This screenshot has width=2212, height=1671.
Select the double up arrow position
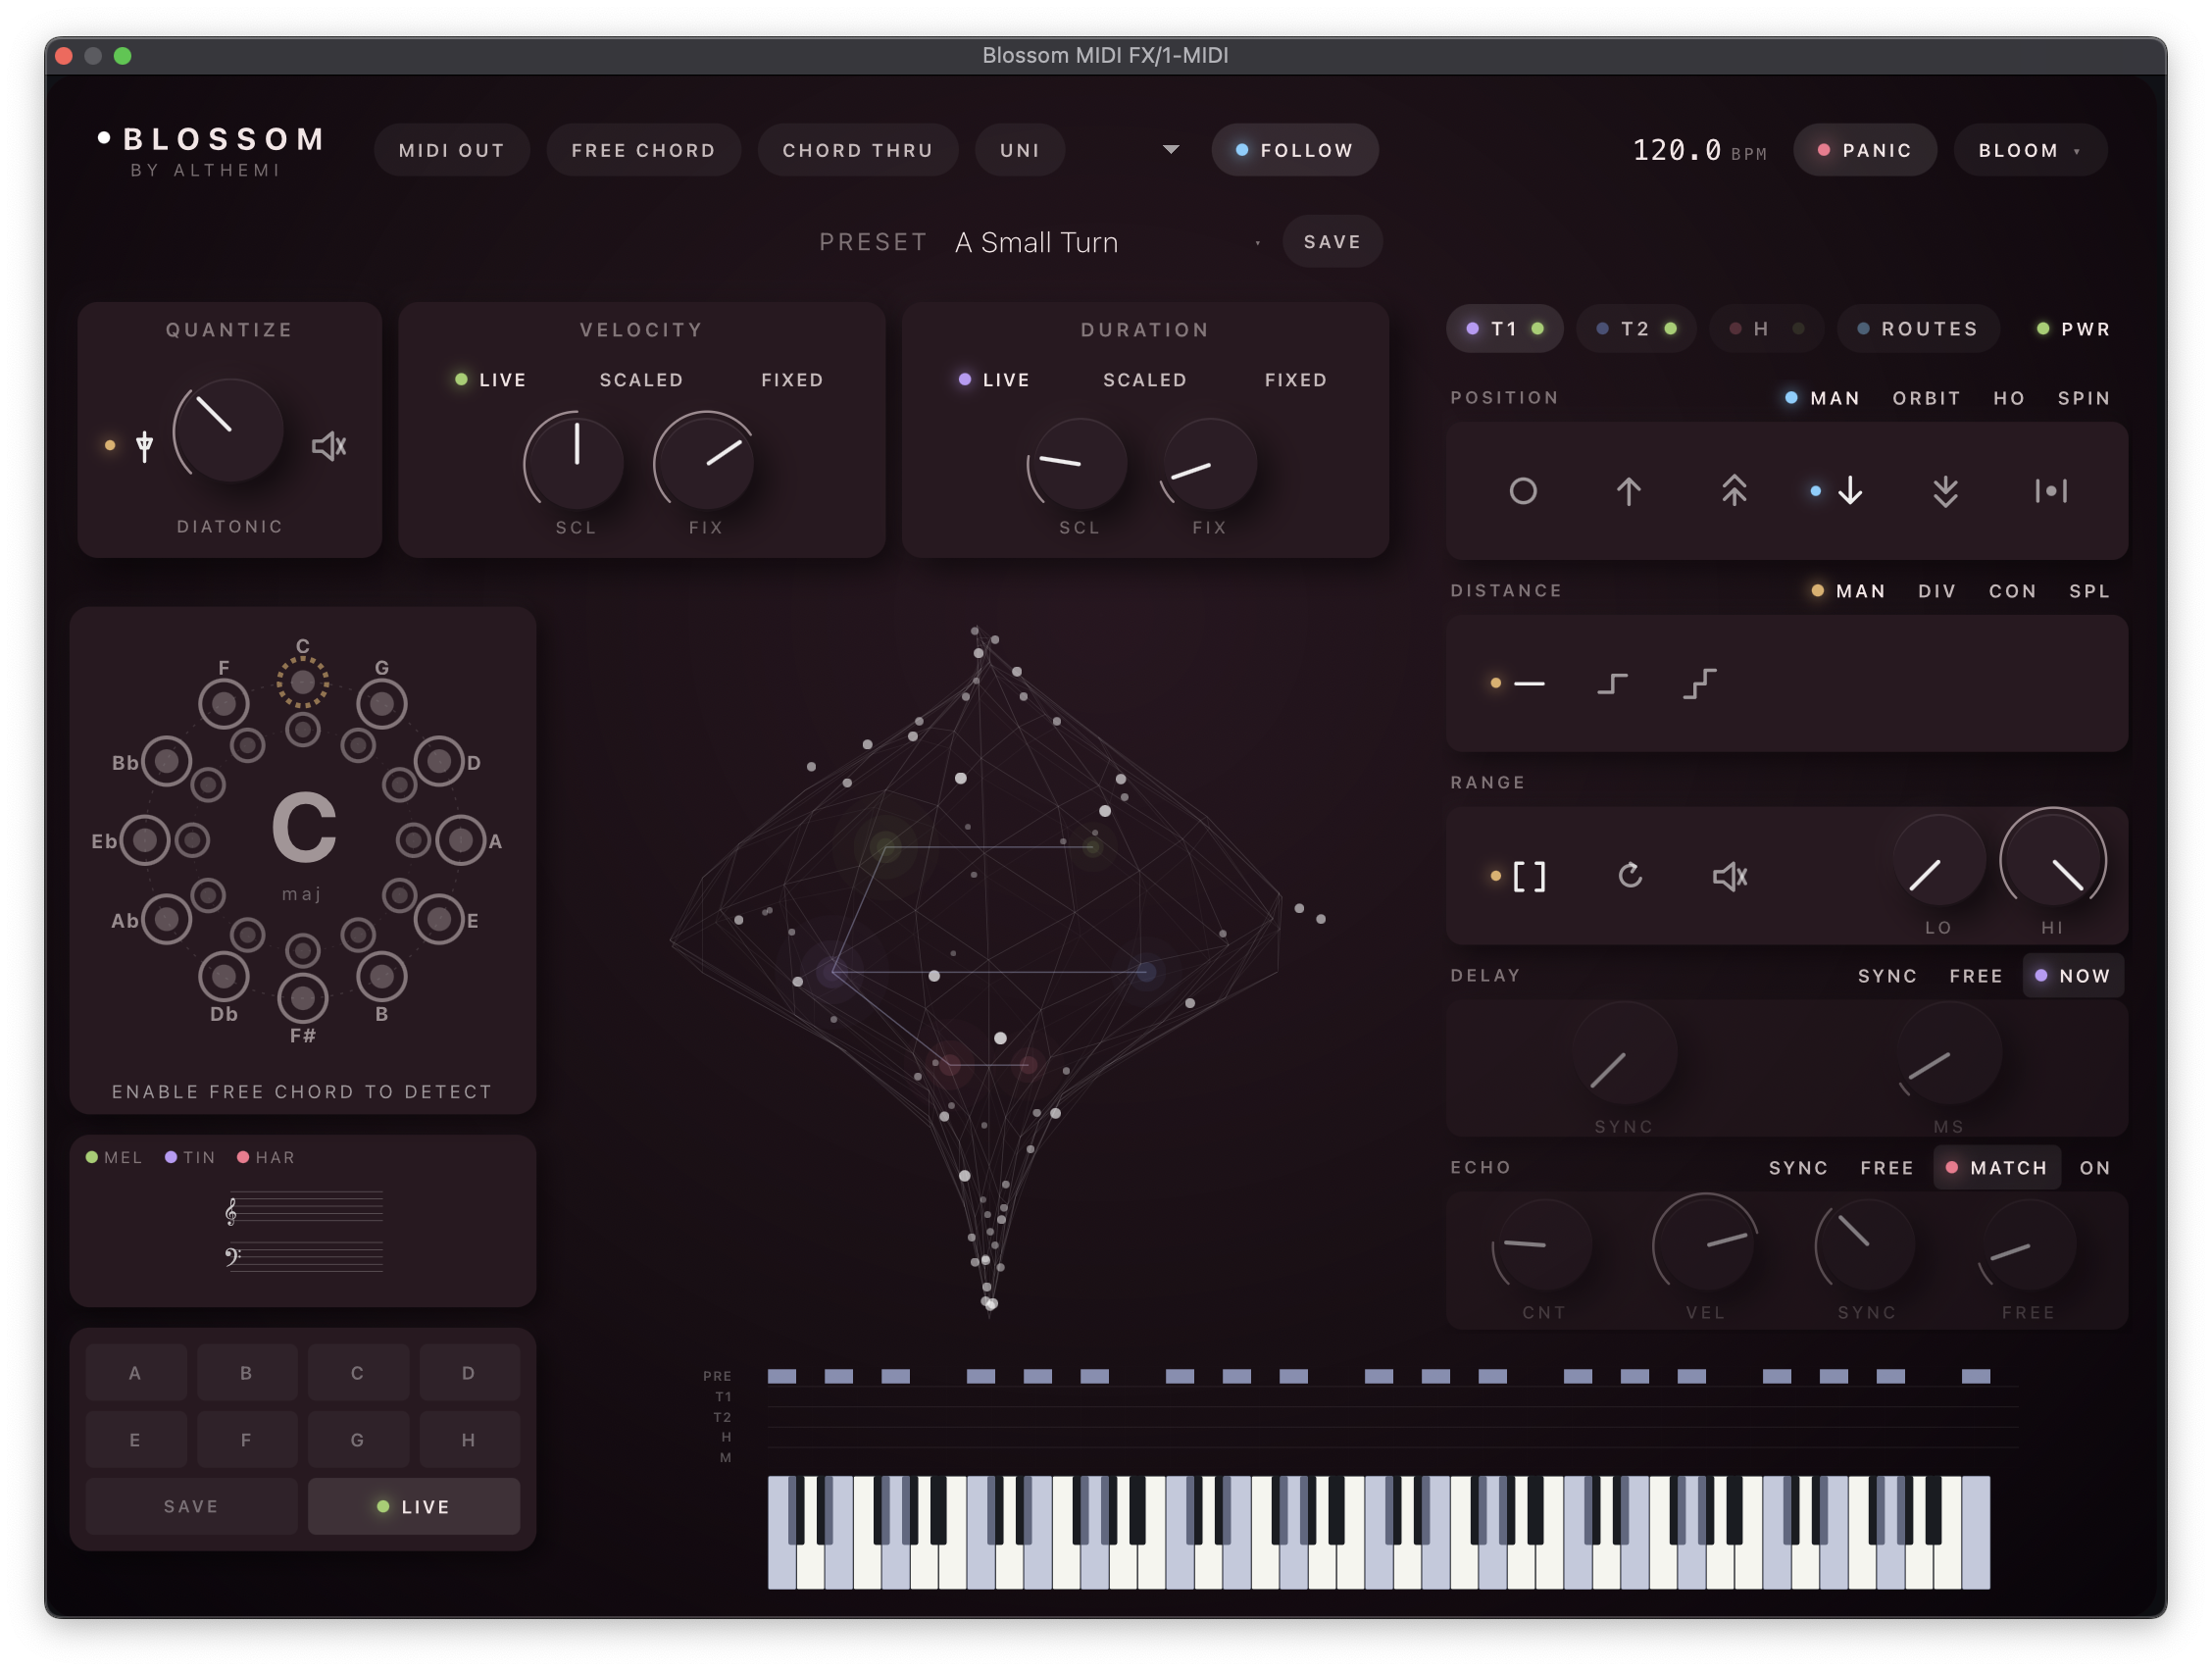pyautogui.click(x=1734, y=491)
